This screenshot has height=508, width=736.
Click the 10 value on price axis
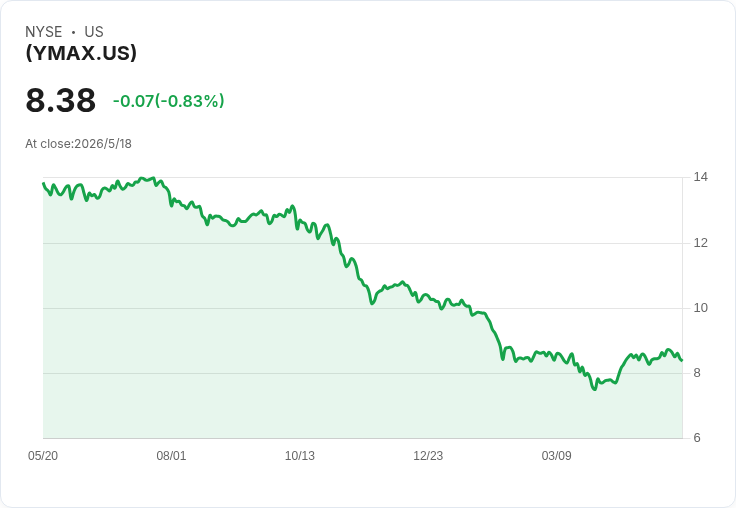pos(700,308)
